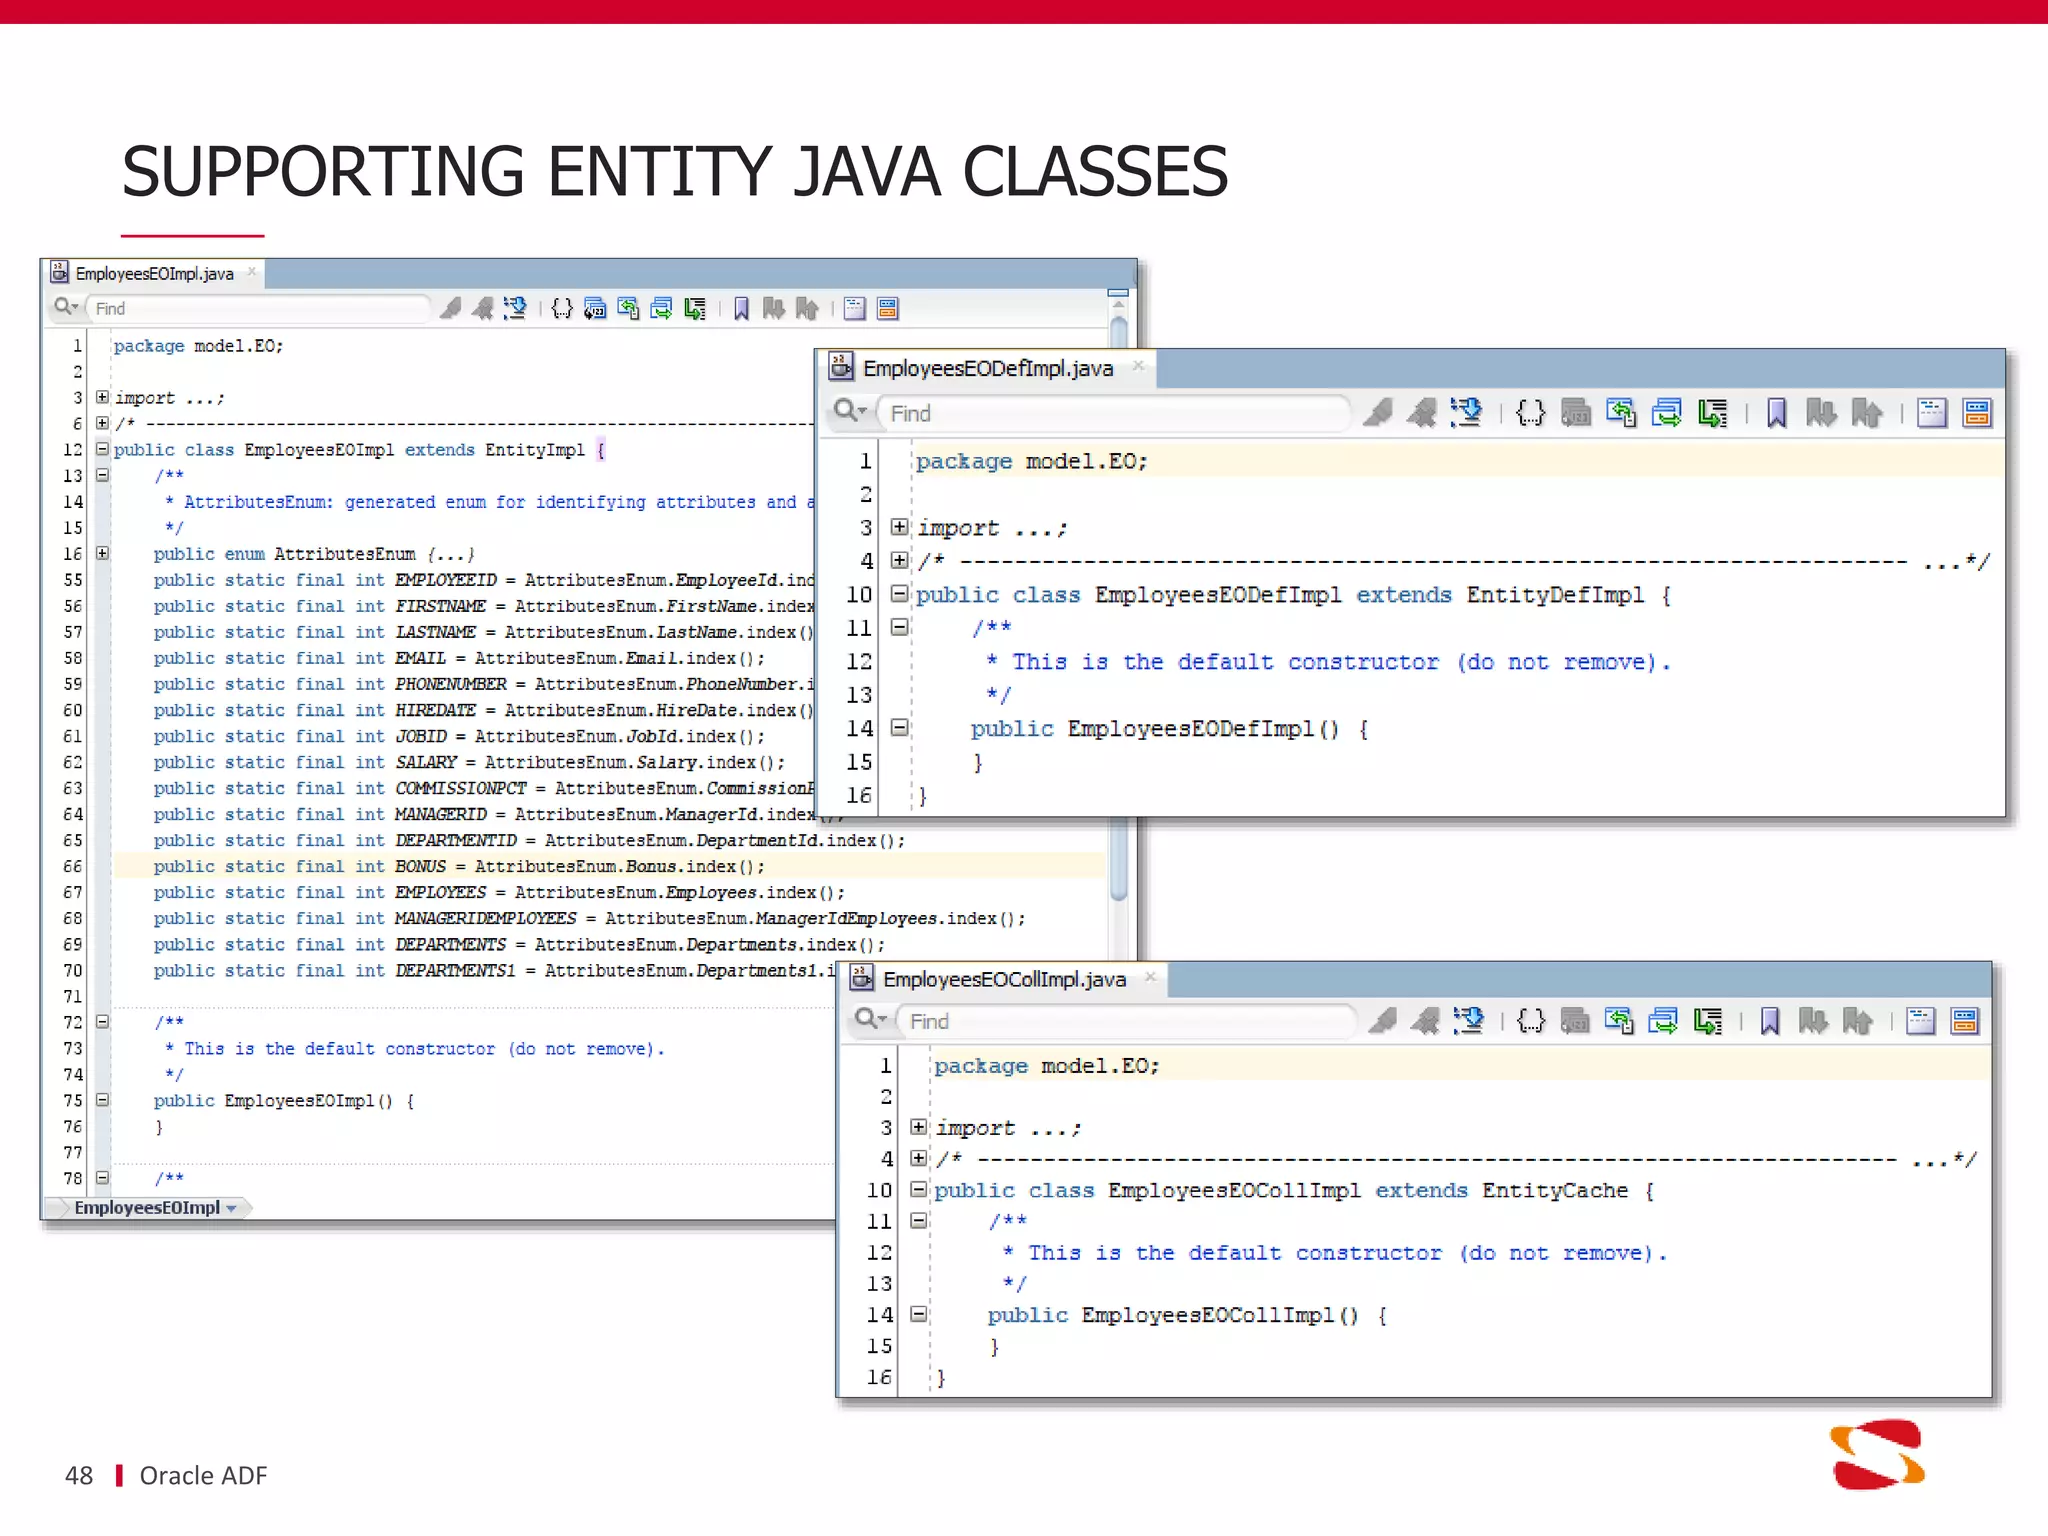Click blue down-arrow lines icon in EmployeesEODefImpl.java toolbar
This screenshot has width=2048, height=1536.
[1467, 412]
